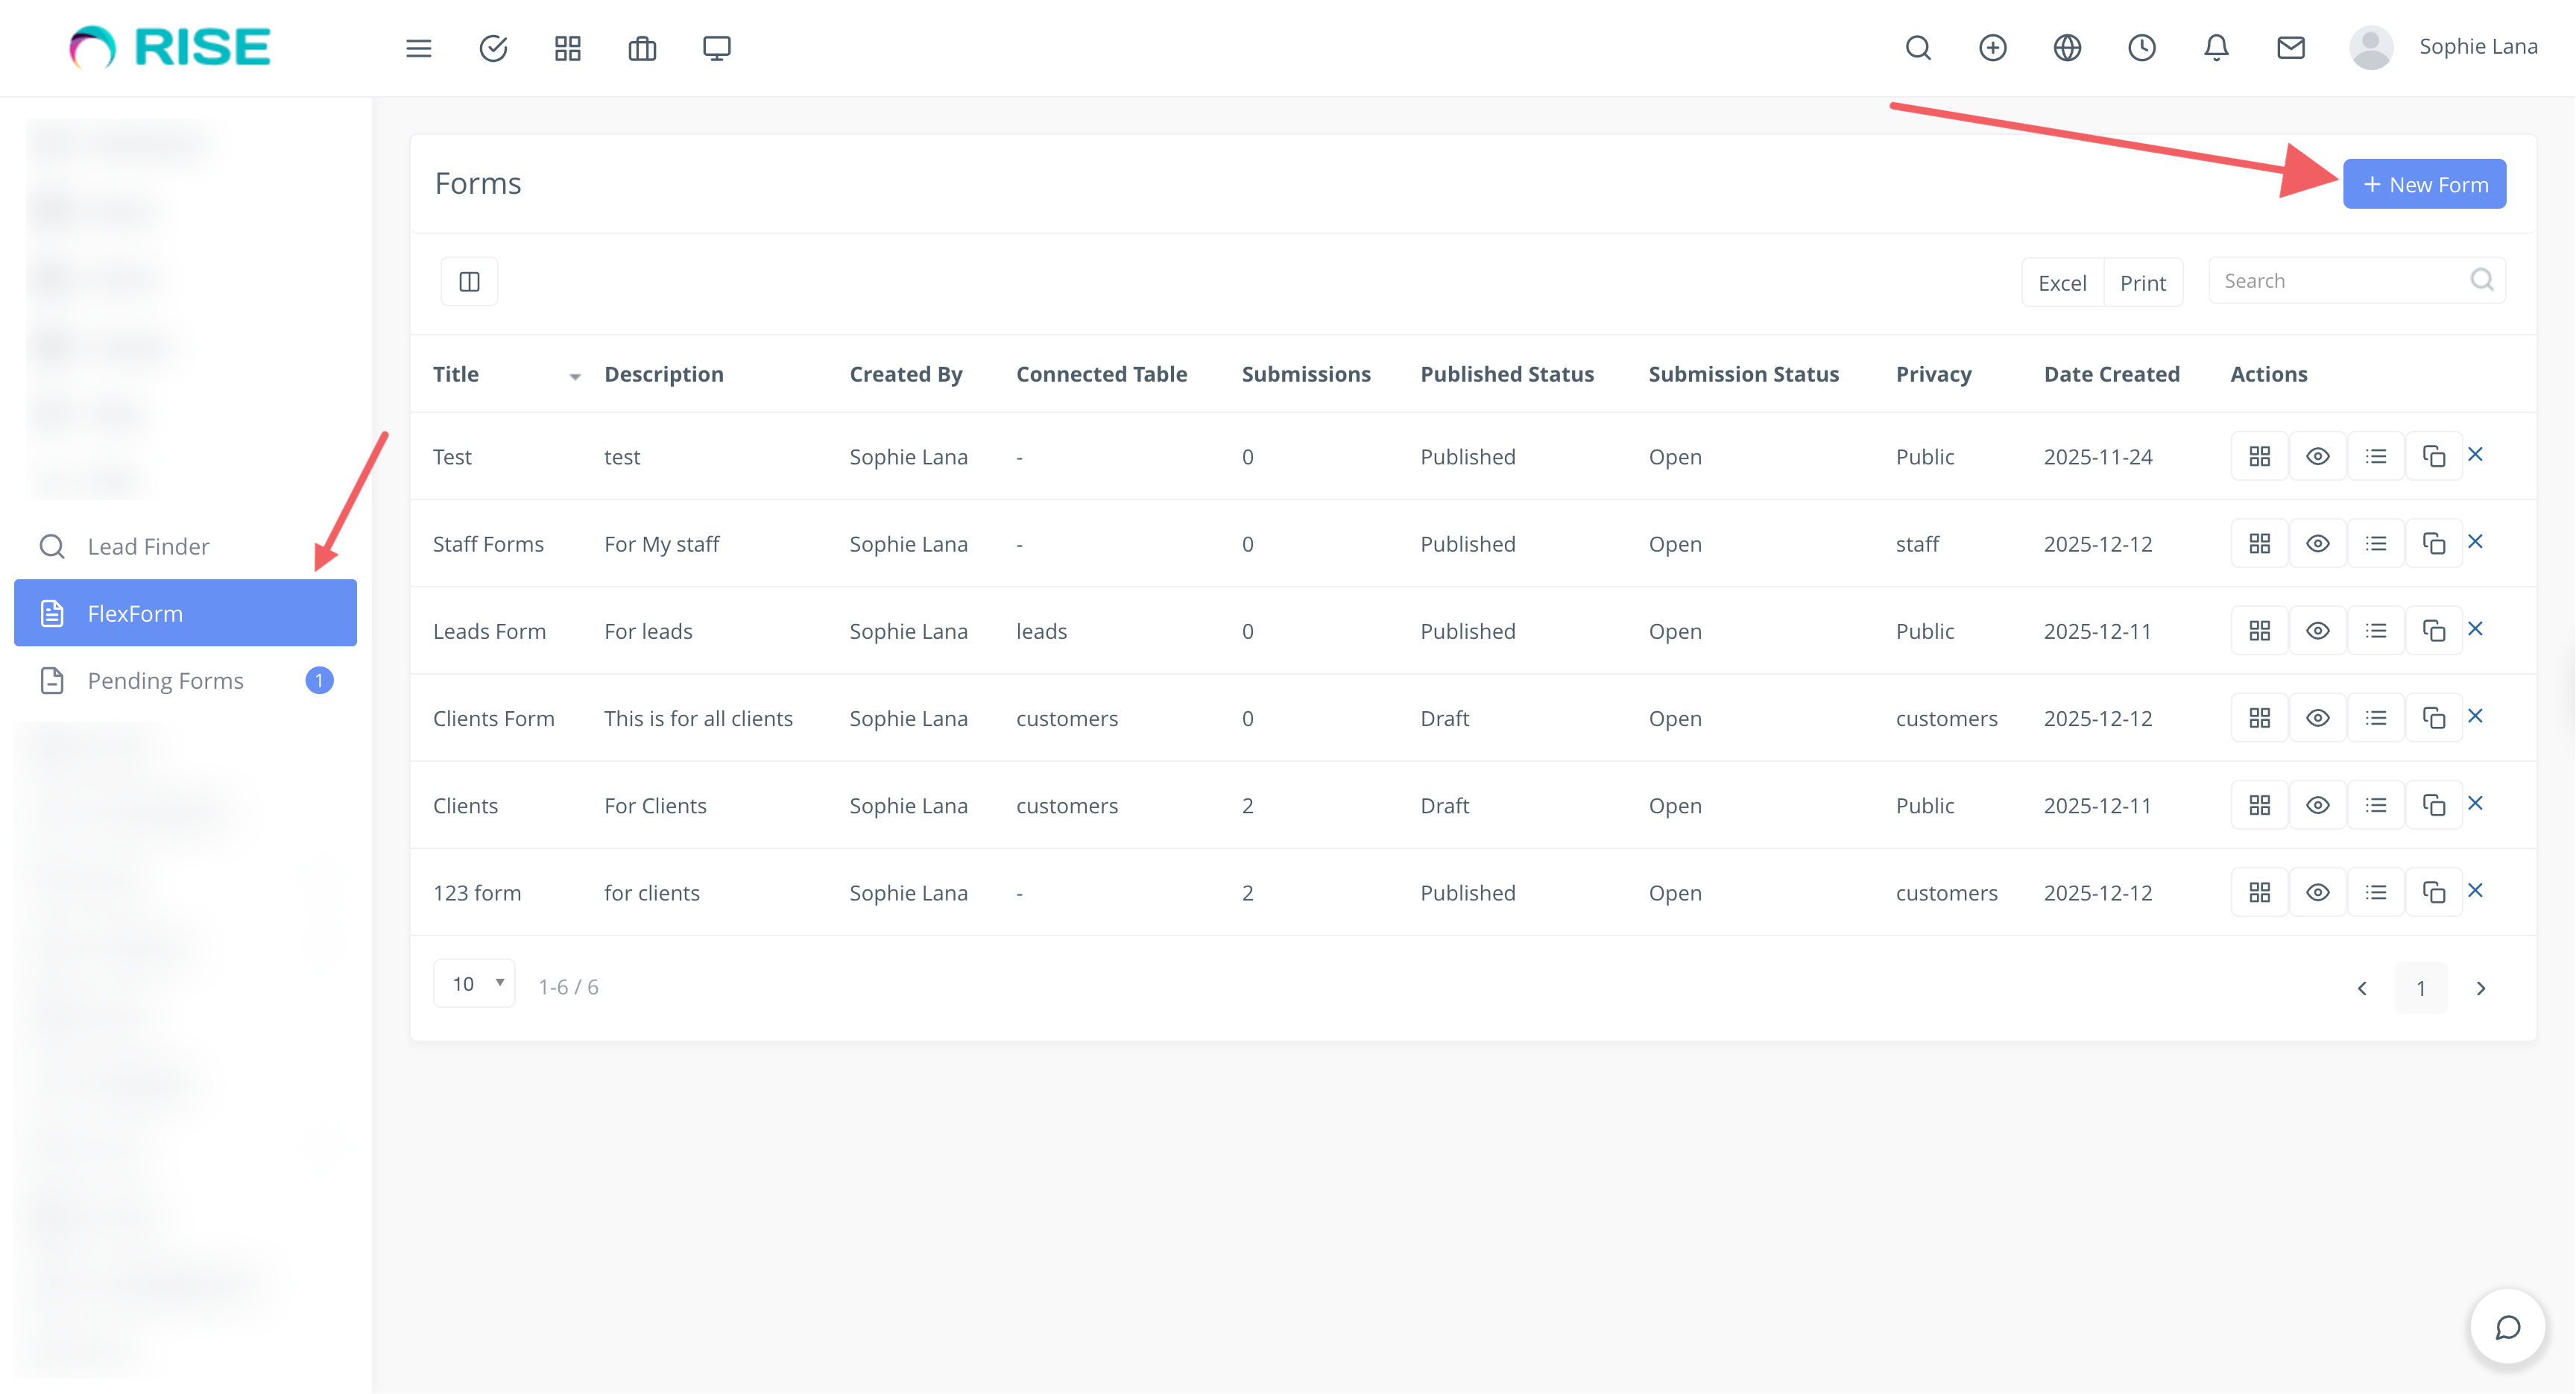The image size is (2576, 1394).
Task: Open the mail envelope icon in header
Action: tap(2290, 48)
